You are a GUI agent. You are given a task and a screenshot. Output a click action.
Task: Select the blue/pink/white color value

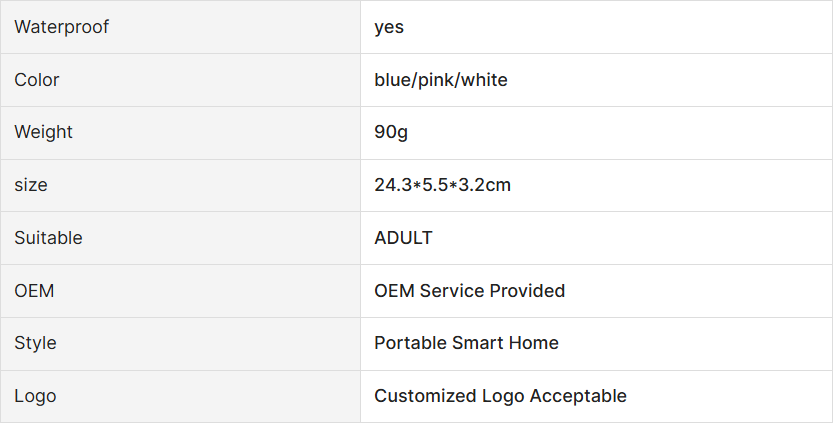tap(440, 80)
